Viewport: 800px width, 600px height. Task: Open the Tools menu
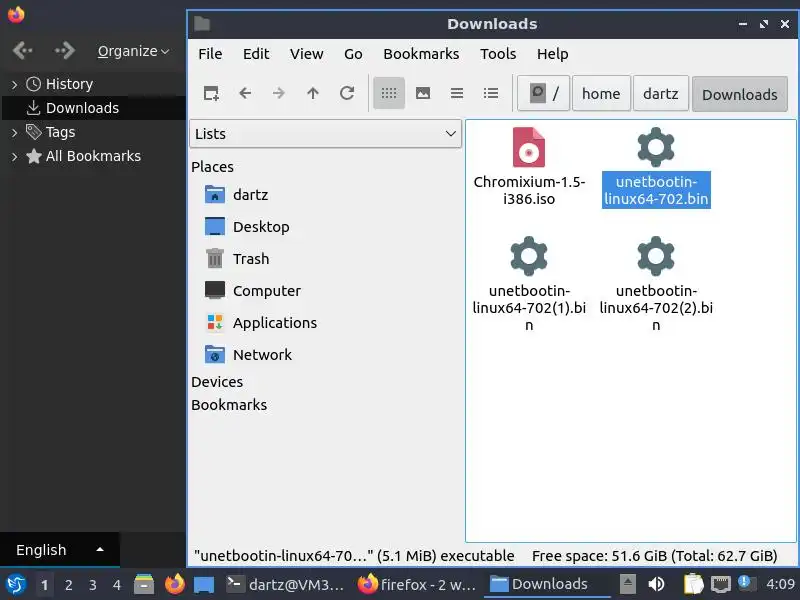[x=498, y=54]
